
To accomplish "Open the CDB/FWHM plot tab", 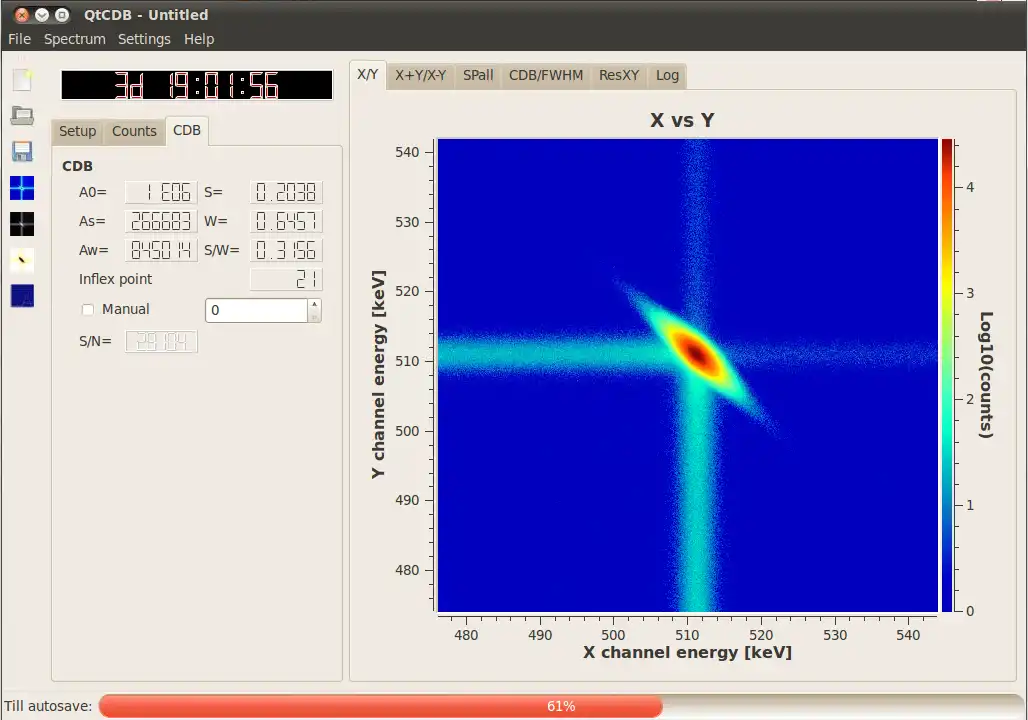I will click(546, 75).
